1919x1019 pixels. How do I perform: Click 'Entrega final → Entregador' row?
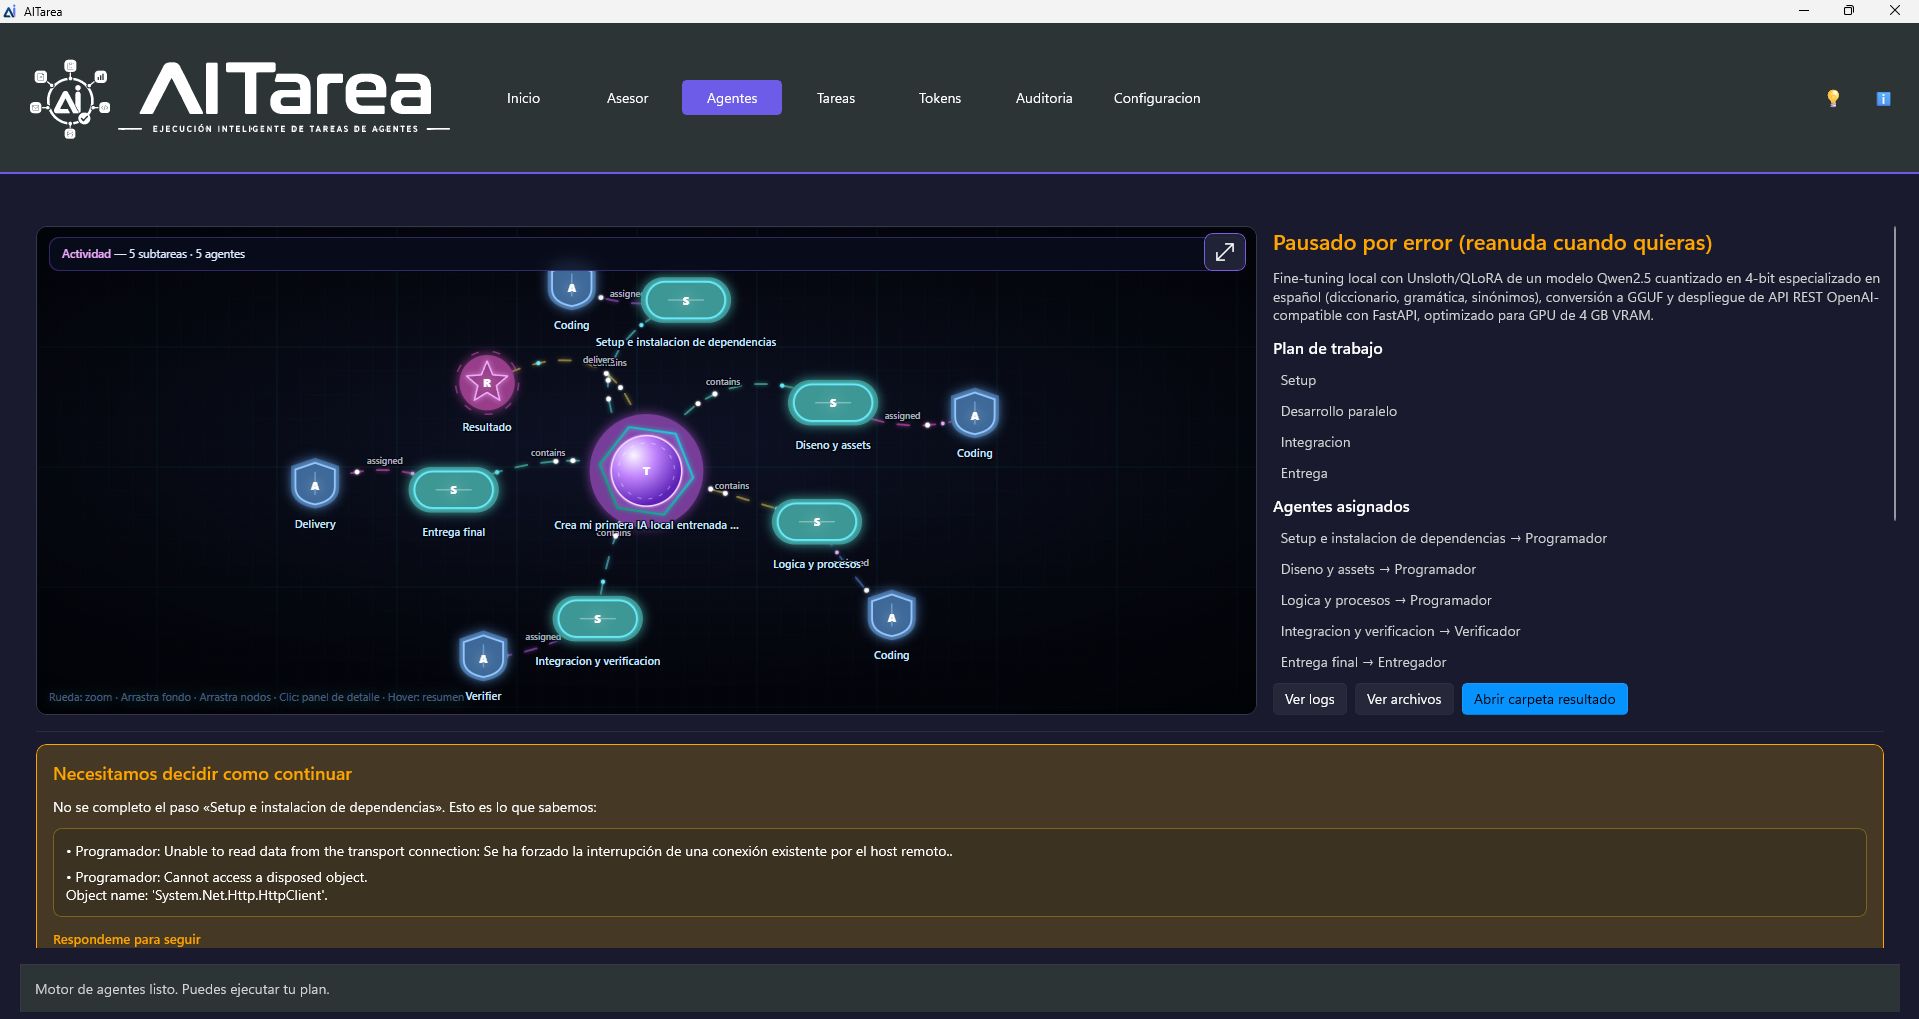[1363, 662]
